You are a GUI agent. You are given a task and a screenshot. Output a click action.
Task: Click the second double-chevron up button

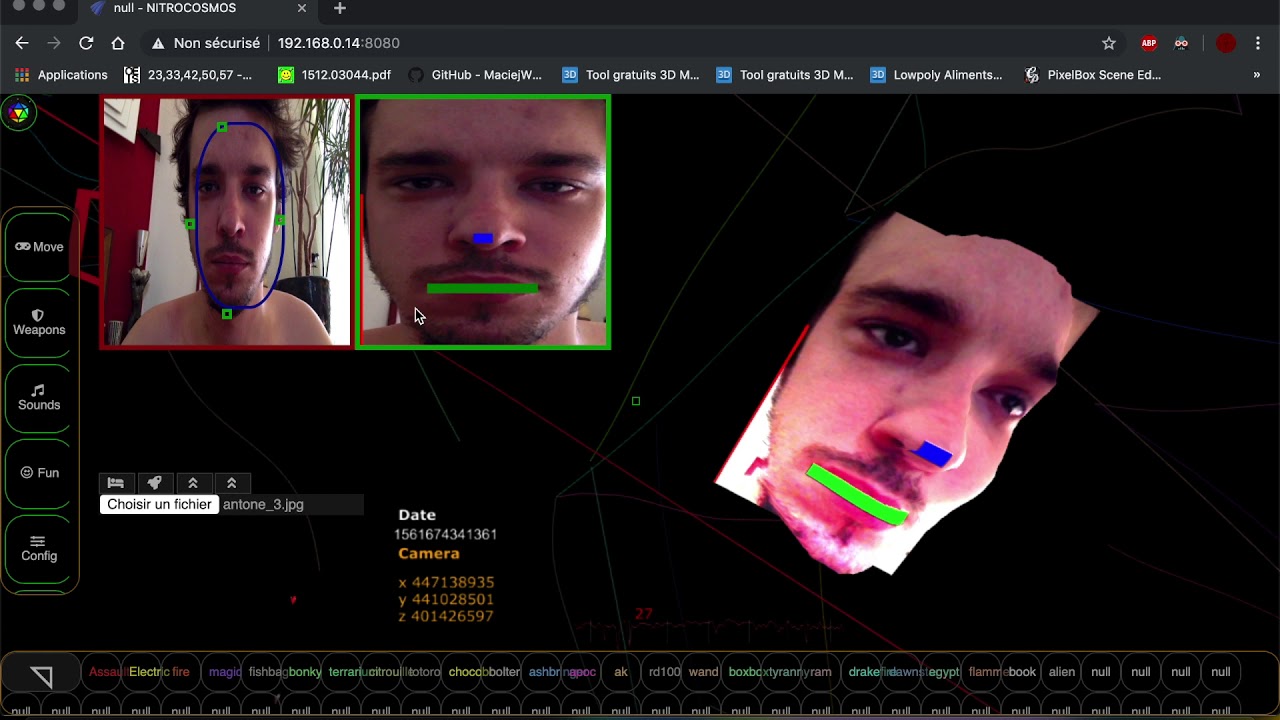point(231,483)
